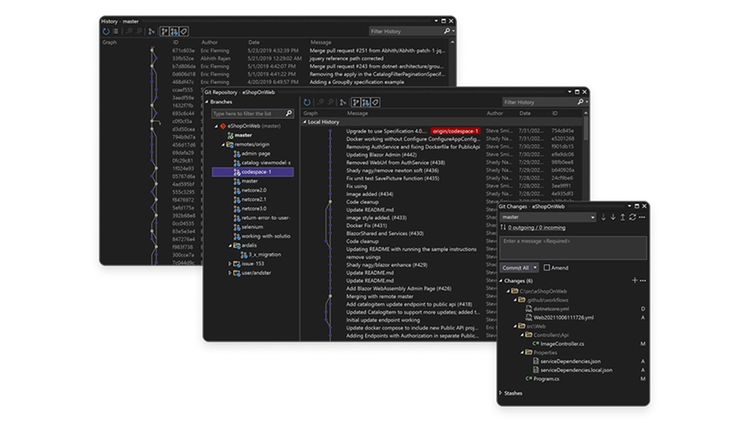This screenshot has width=750, height=423.
Task: Select the admin-page remote branch
Action: tap(255, 154)
